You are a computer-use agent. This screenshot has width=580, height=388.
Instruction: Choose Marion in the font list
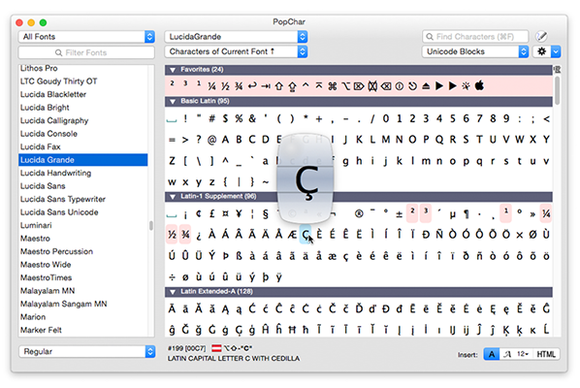tap(83, 317)
